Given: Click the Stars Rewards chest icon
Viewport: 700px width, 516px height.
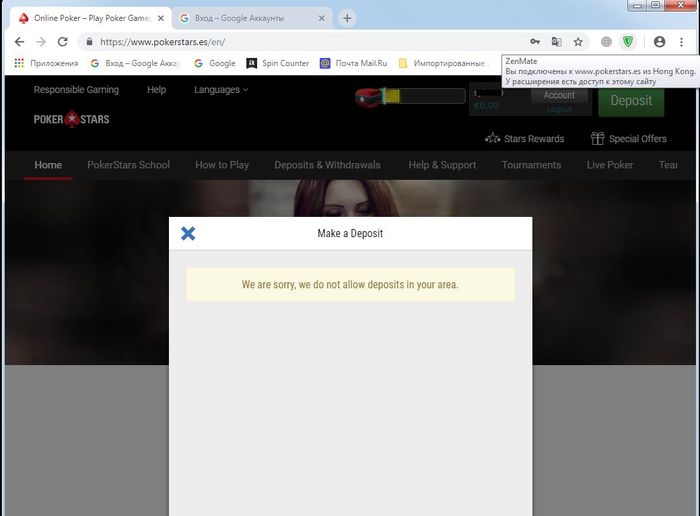Looking at the screenshot, I should 369,97.
